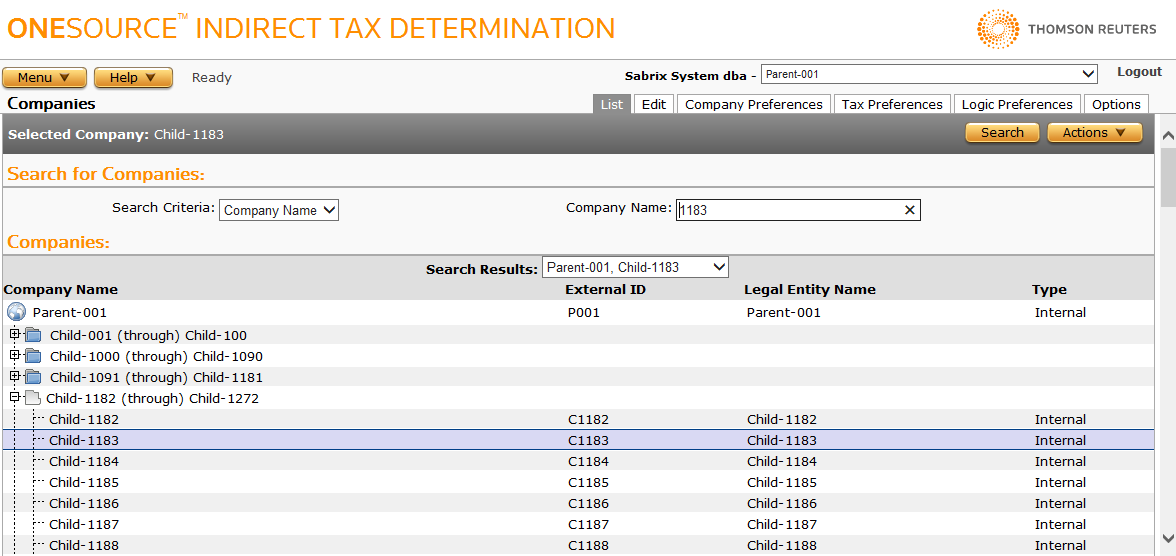Image resolution: width=1176 pixels, height=556 pixels.
Task: Clear the Company Name search field
Action: point(909,210)
